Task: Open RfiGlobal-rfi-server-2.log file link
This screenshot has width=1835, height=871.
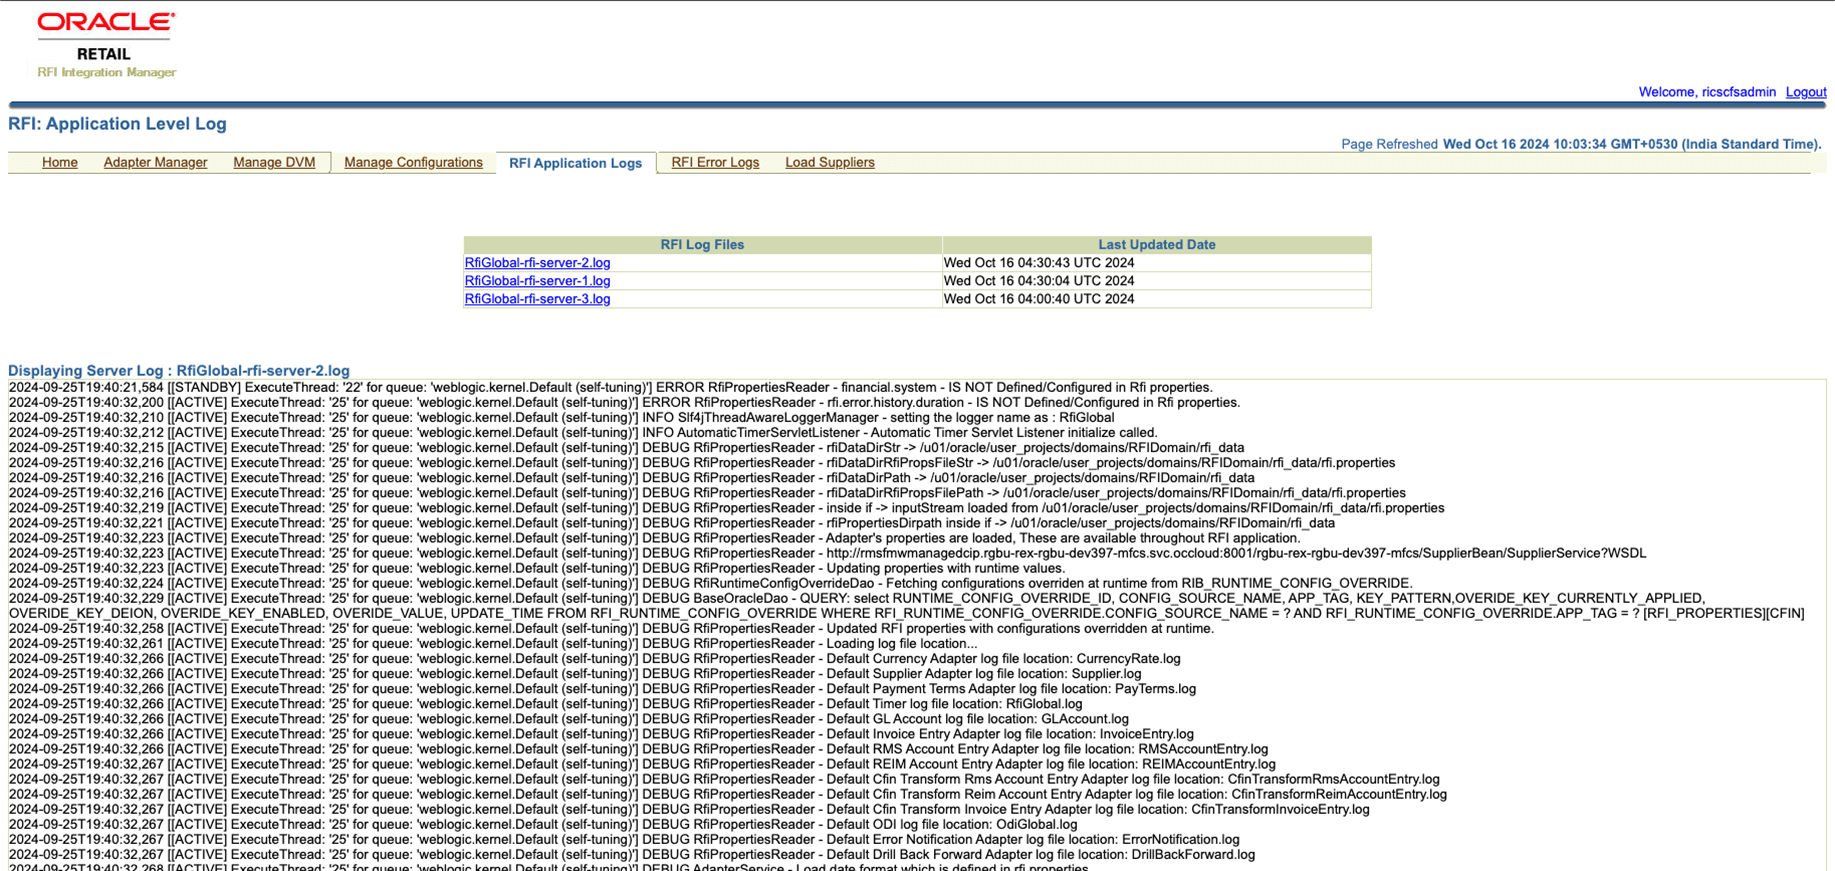Action: tap(537, 263)
